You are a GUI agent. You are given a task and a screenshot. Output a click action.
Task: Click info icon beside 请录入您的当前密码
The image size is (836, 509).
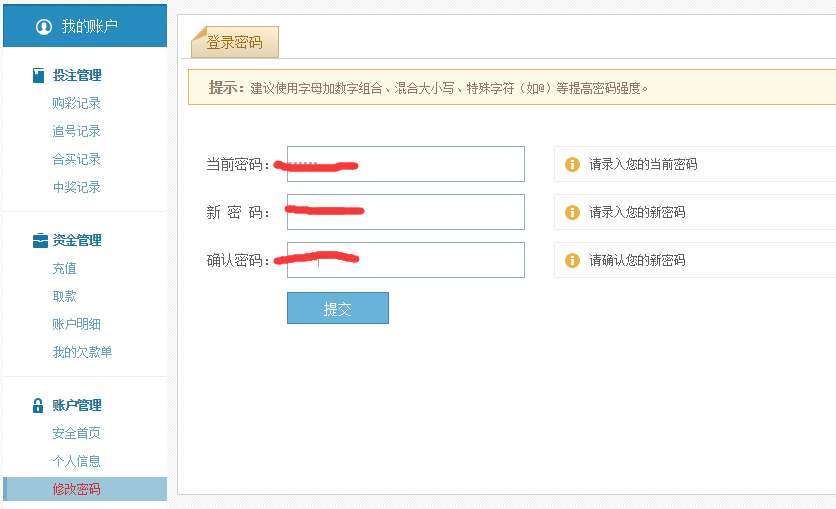pos(572,164)
